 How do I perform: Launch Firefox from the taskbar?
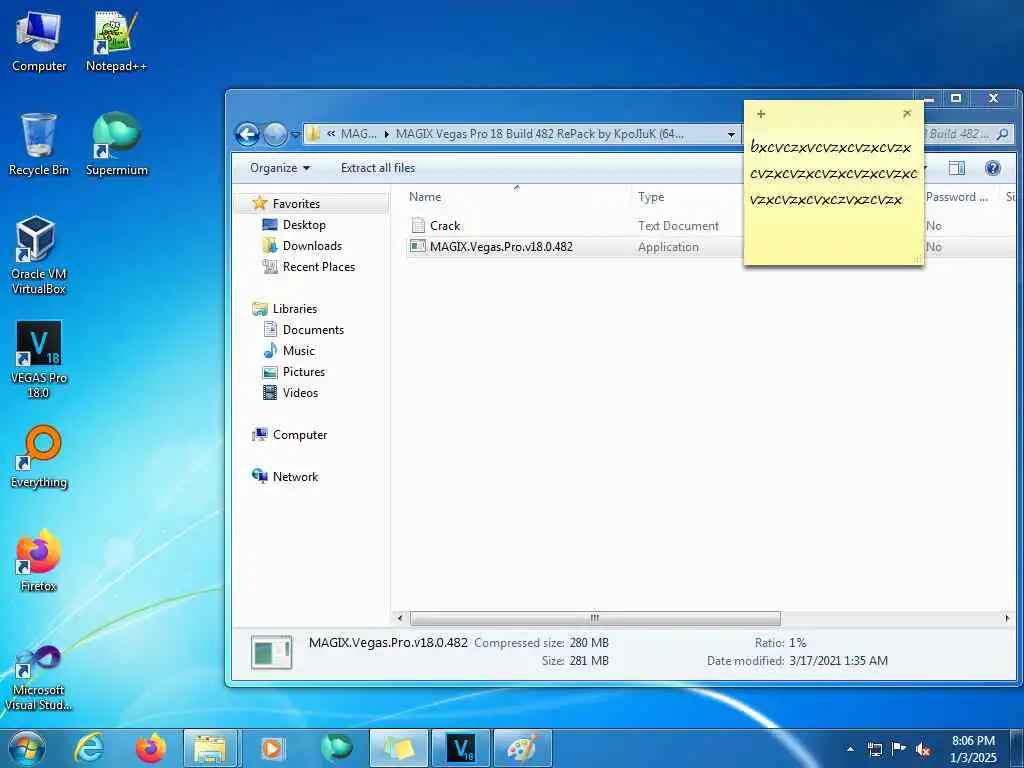coord(150,748)
